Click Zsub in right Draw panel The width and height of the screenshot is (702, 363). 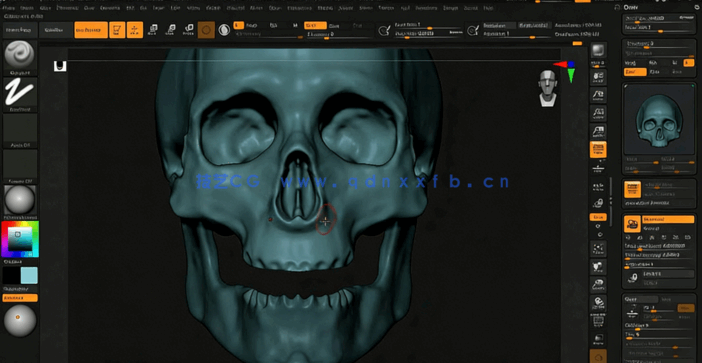654,71
